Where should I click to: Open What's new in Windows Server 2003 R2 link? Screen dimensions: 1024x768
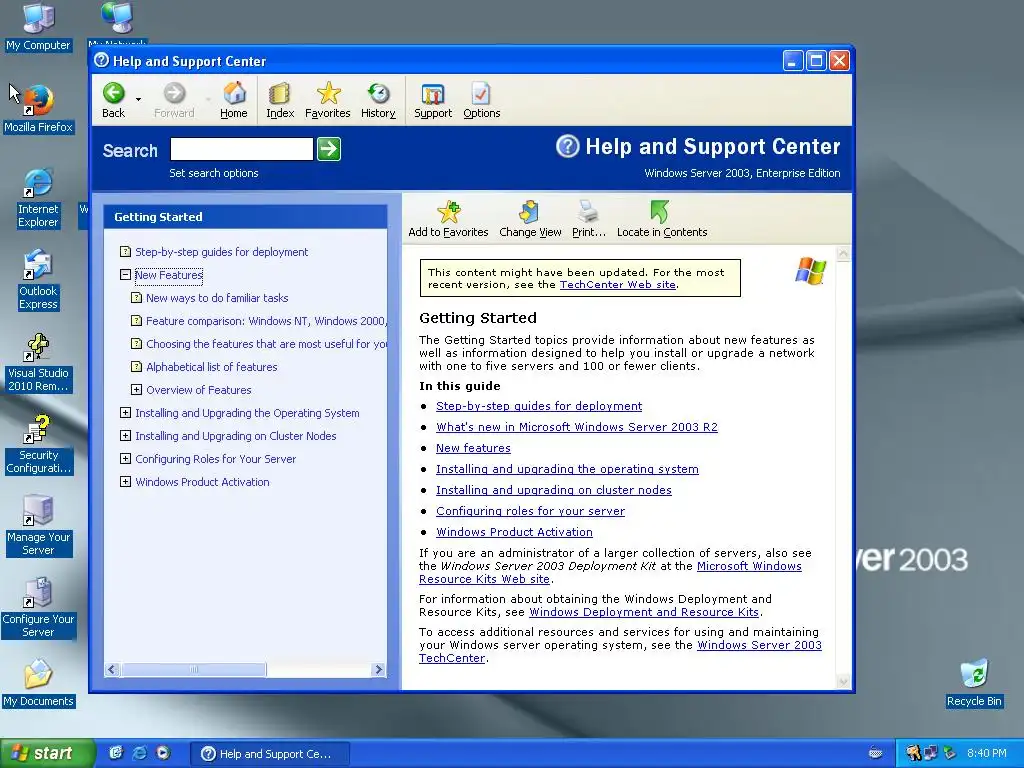[577, 427]
